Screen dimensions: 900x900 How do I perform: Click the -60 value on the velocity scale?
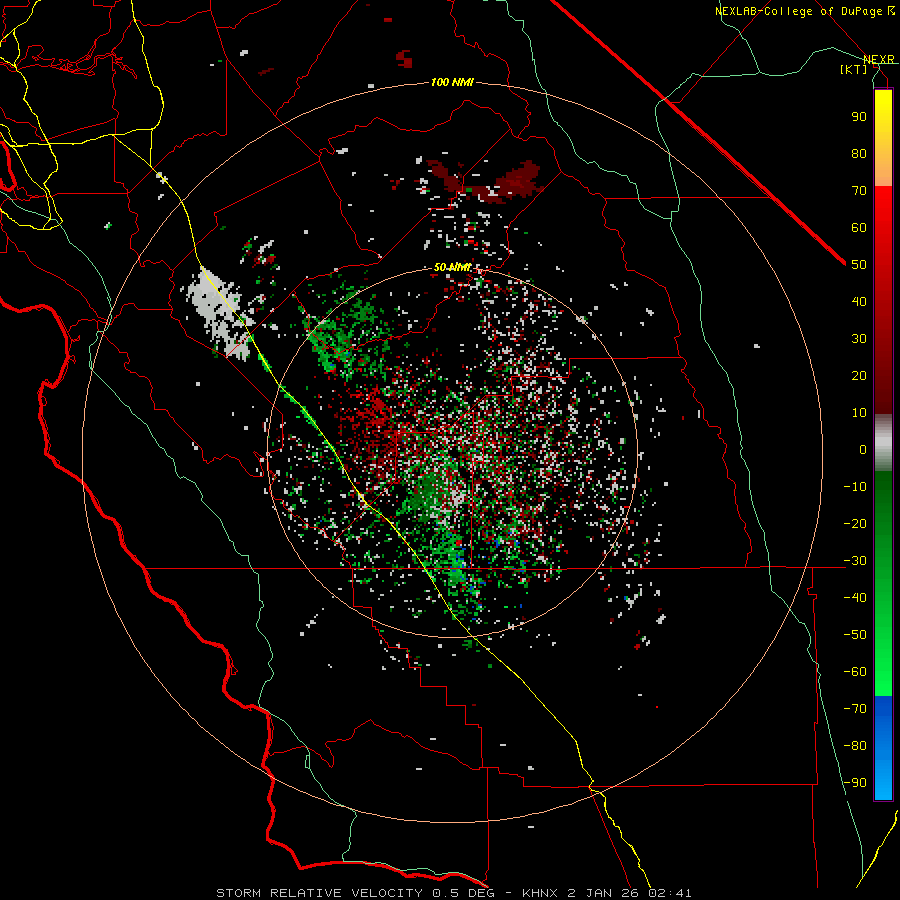click(855, 672)
